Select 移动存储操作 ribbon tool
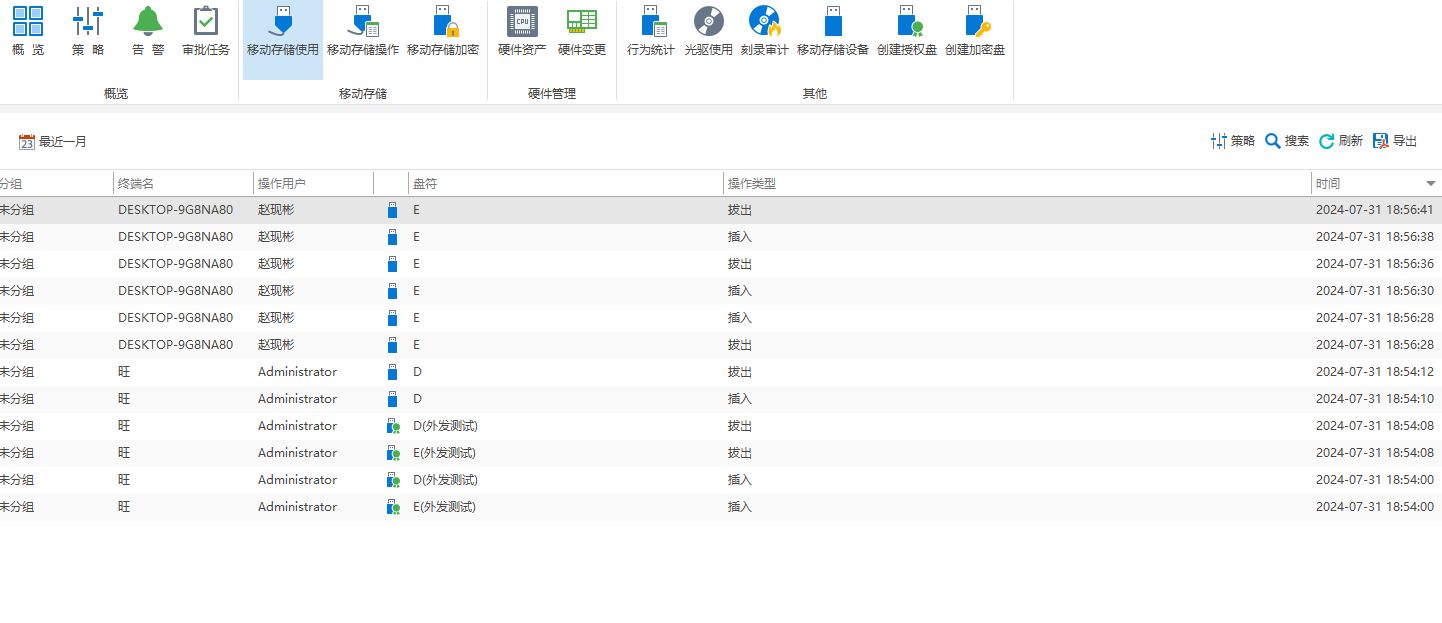Viewport: 1442px width, 623px height. (x=363, y=31)
